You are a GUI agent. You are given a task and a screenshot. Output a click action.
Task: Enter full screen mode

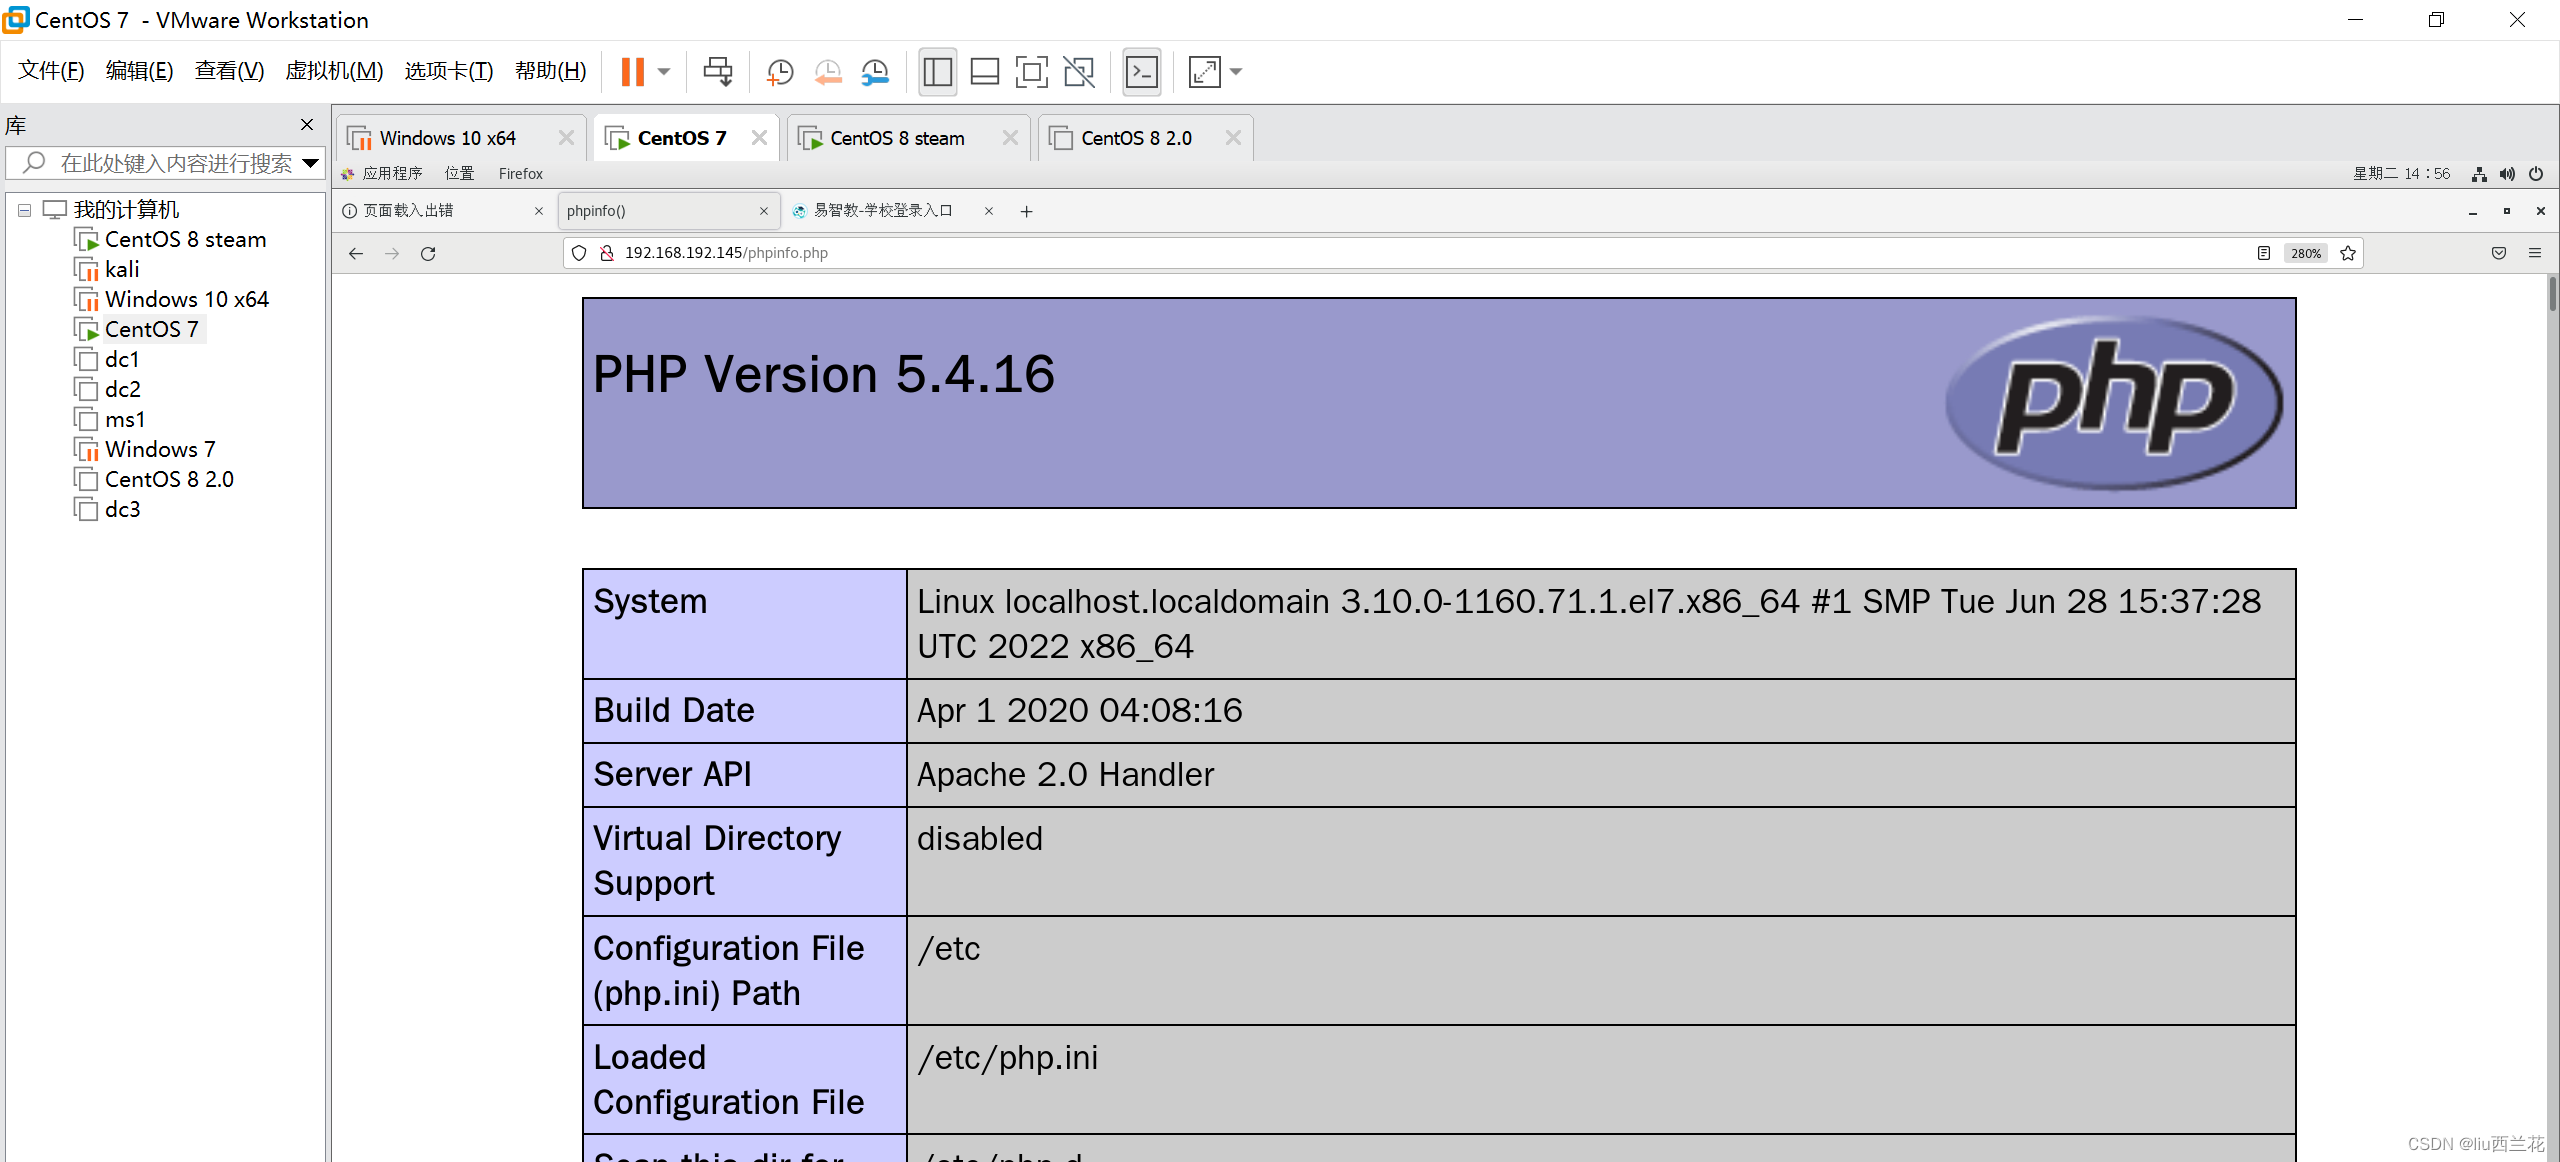1031,71
